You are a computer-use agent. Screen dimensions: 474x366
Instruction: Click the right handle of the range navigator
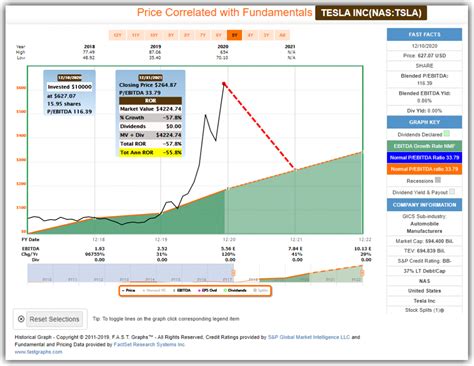[x=362, y=273]
